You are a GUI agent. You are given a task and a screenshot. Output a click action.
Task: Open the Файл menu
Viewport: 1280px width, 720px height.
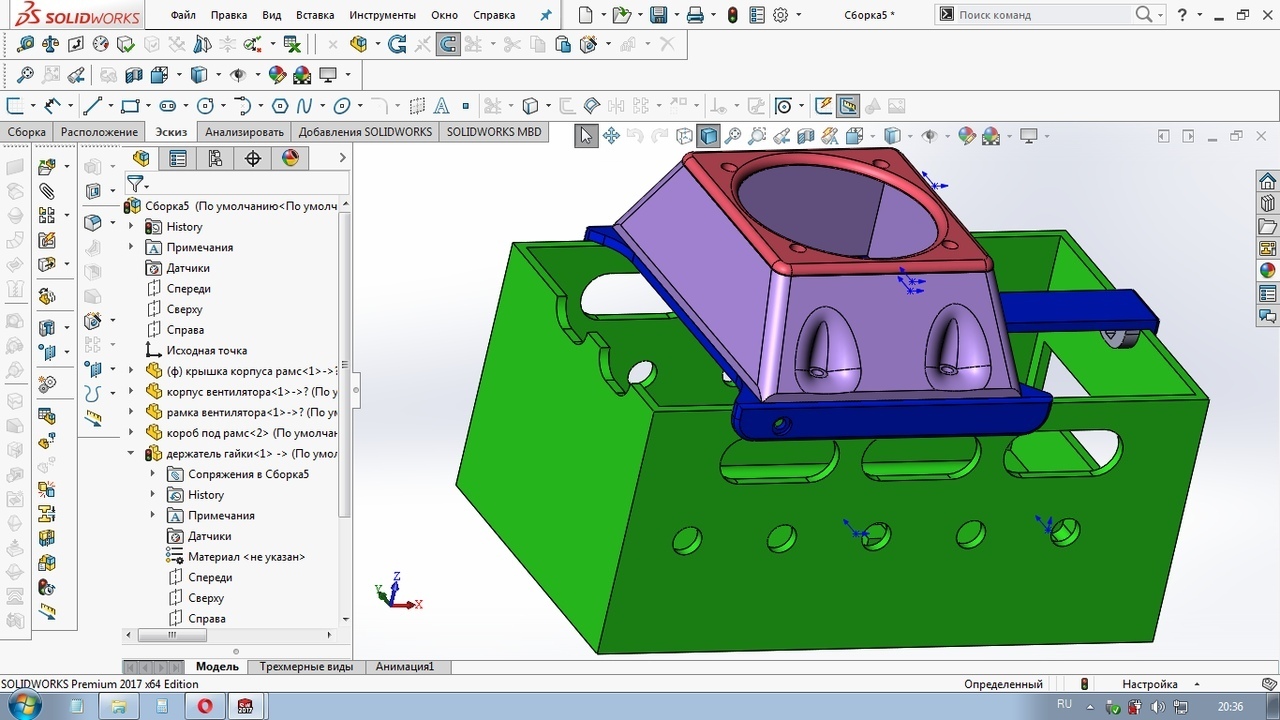tap(183, 15)
